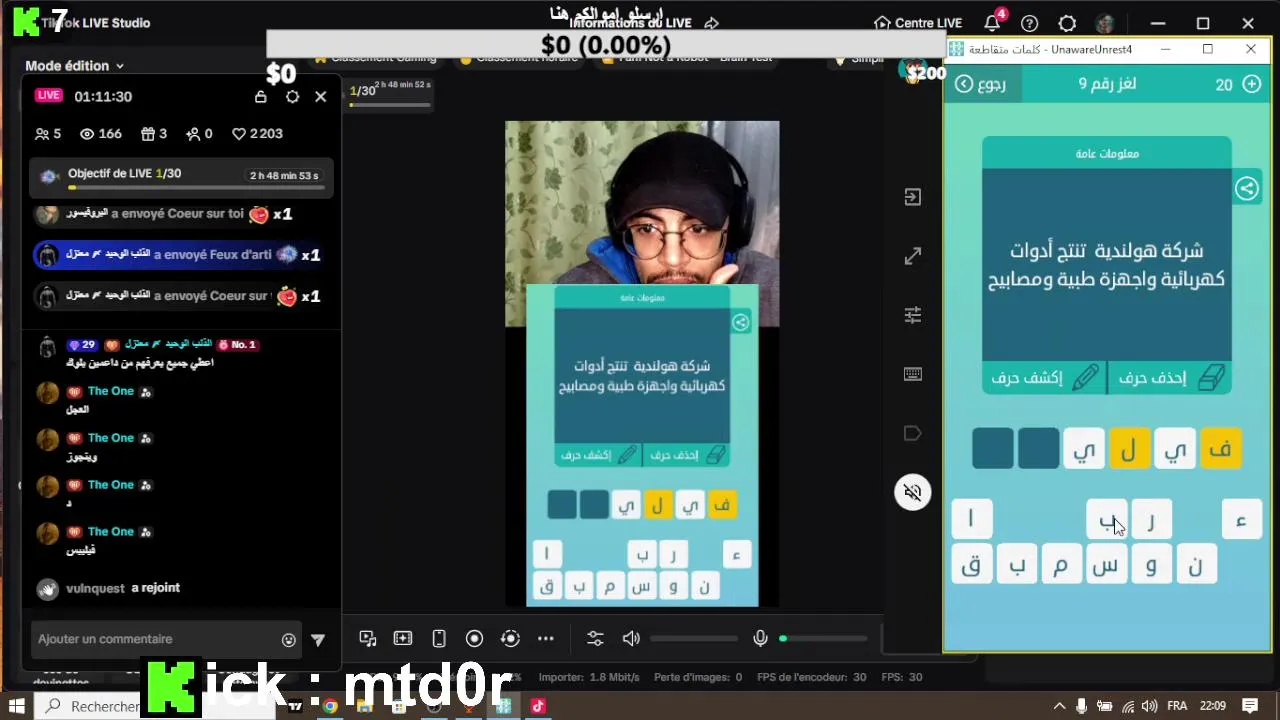This screenshot has height=720, width=1280.
Task: Open the Mode édition dropdown
Action: [74, 66]
